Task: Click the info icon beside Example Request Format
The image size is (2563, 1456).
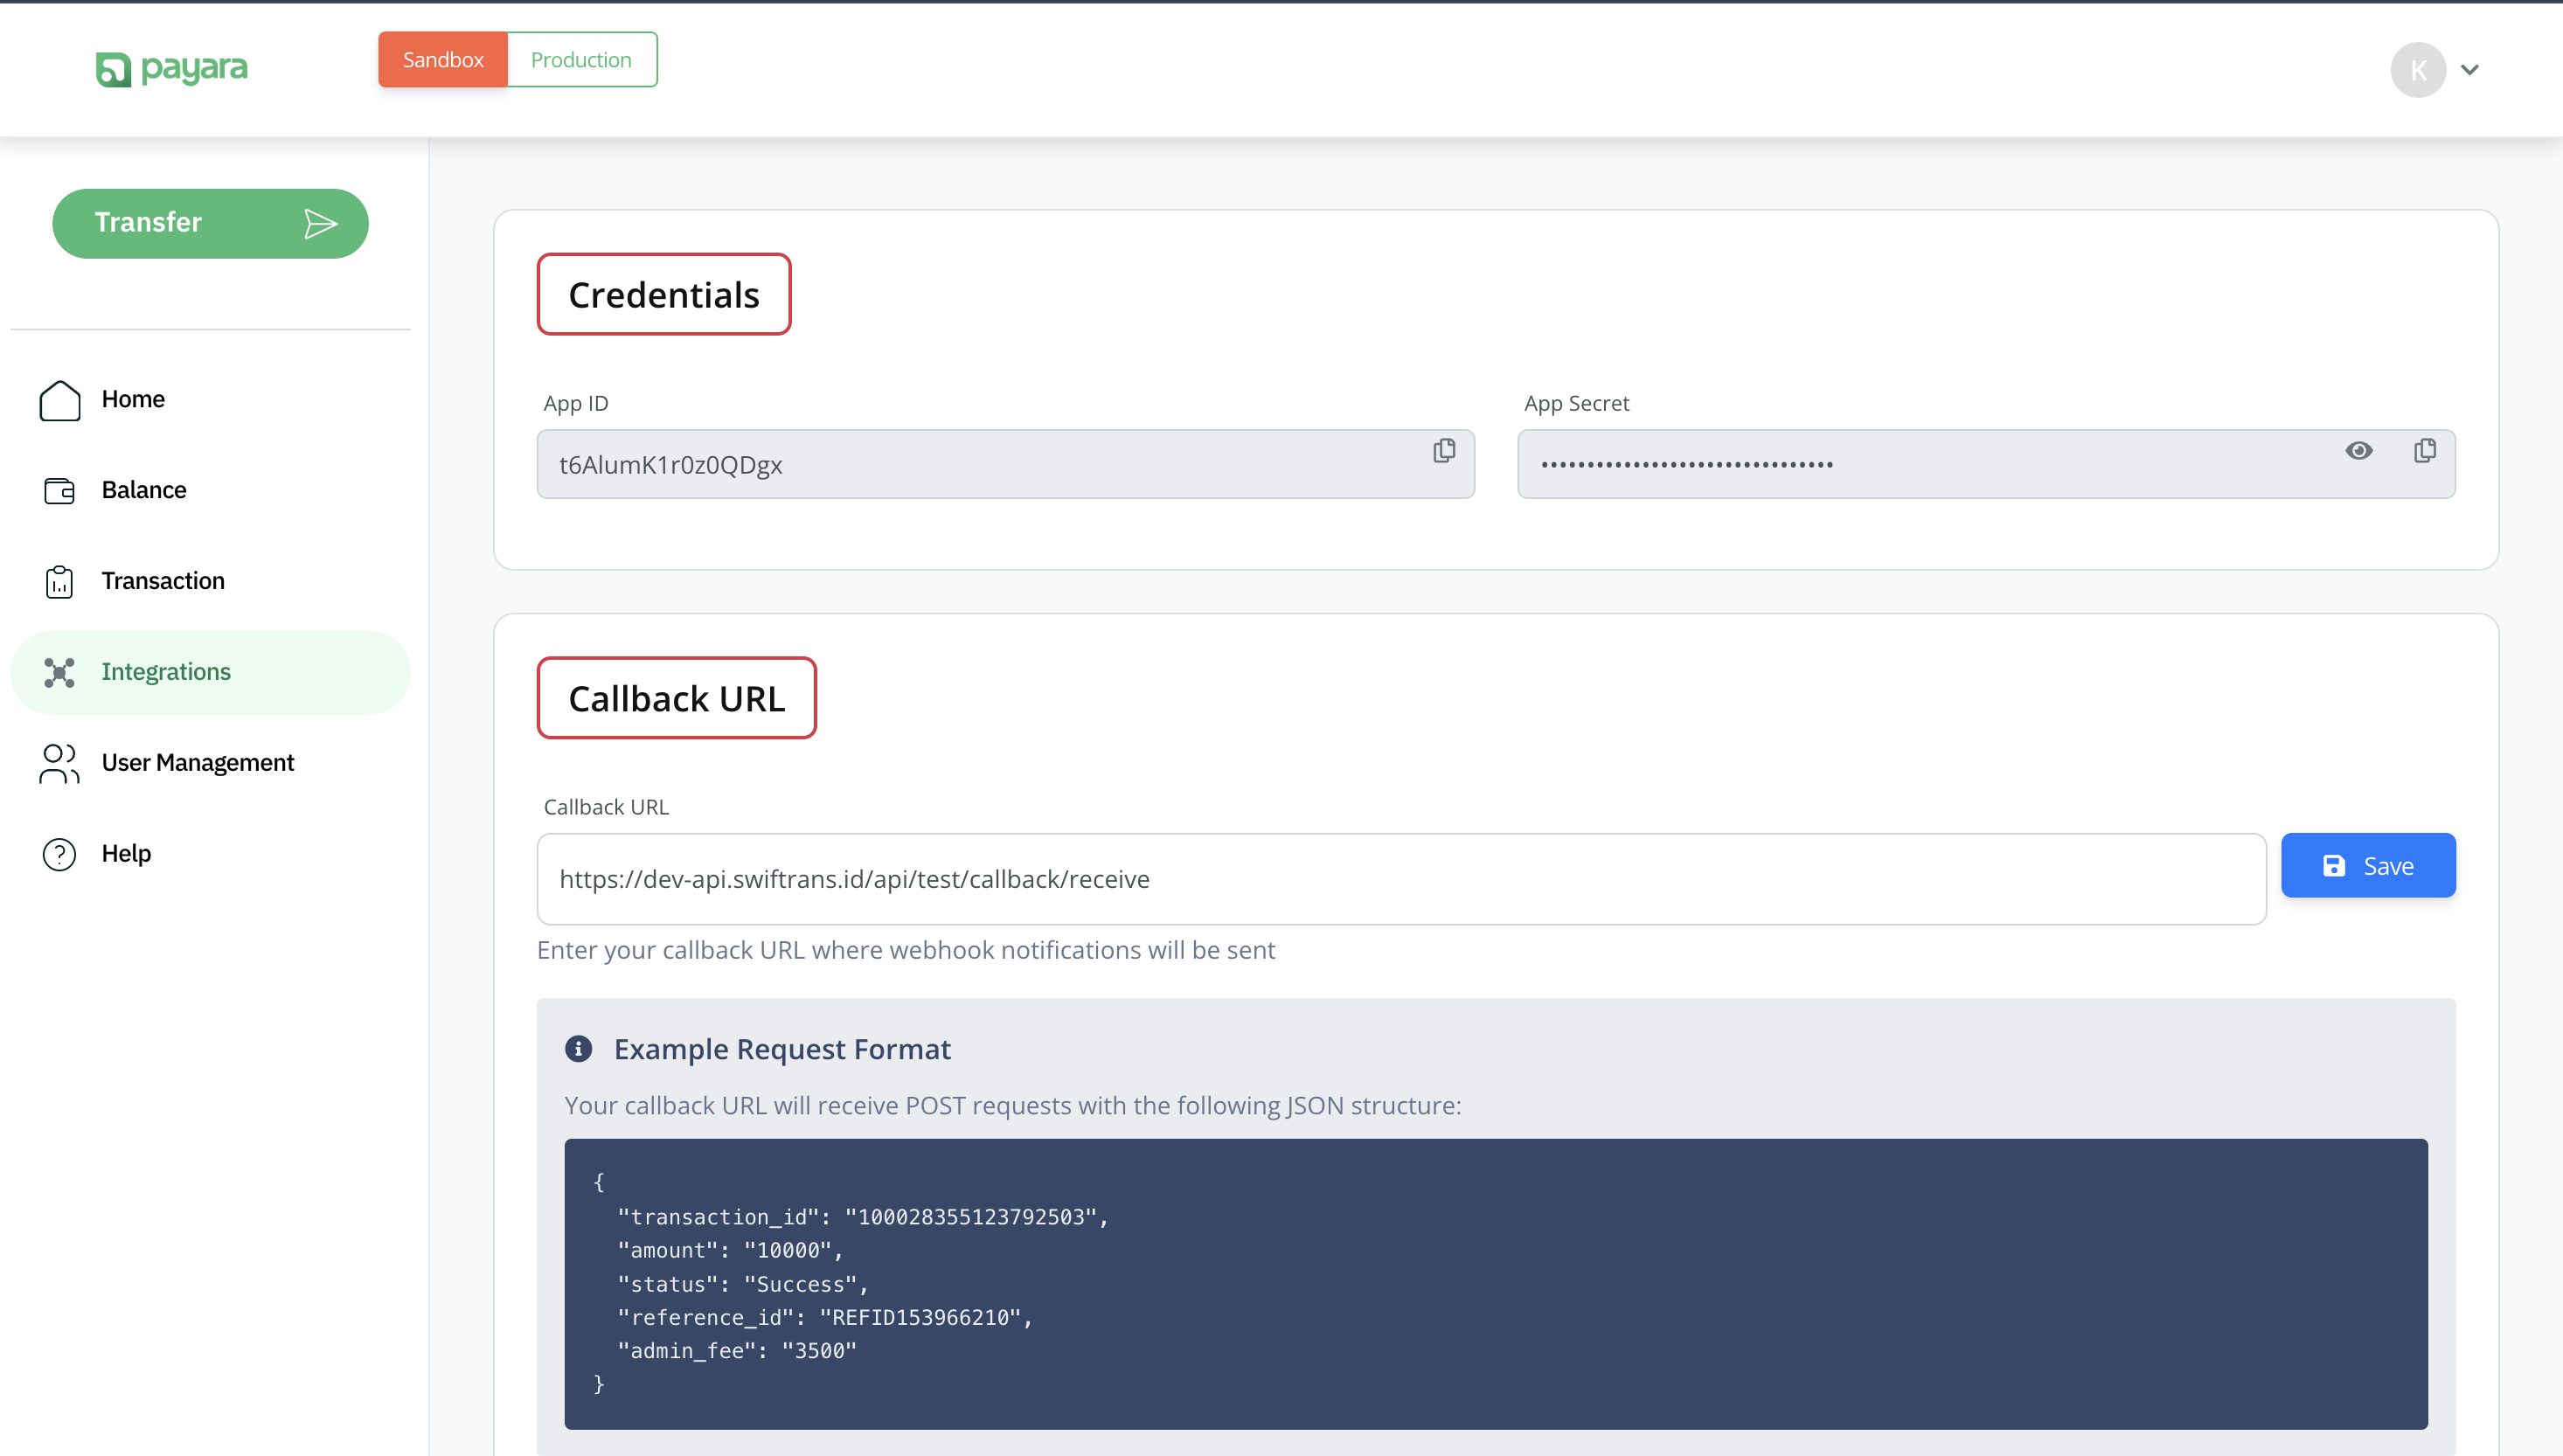Action: (x=579, y=1049)
